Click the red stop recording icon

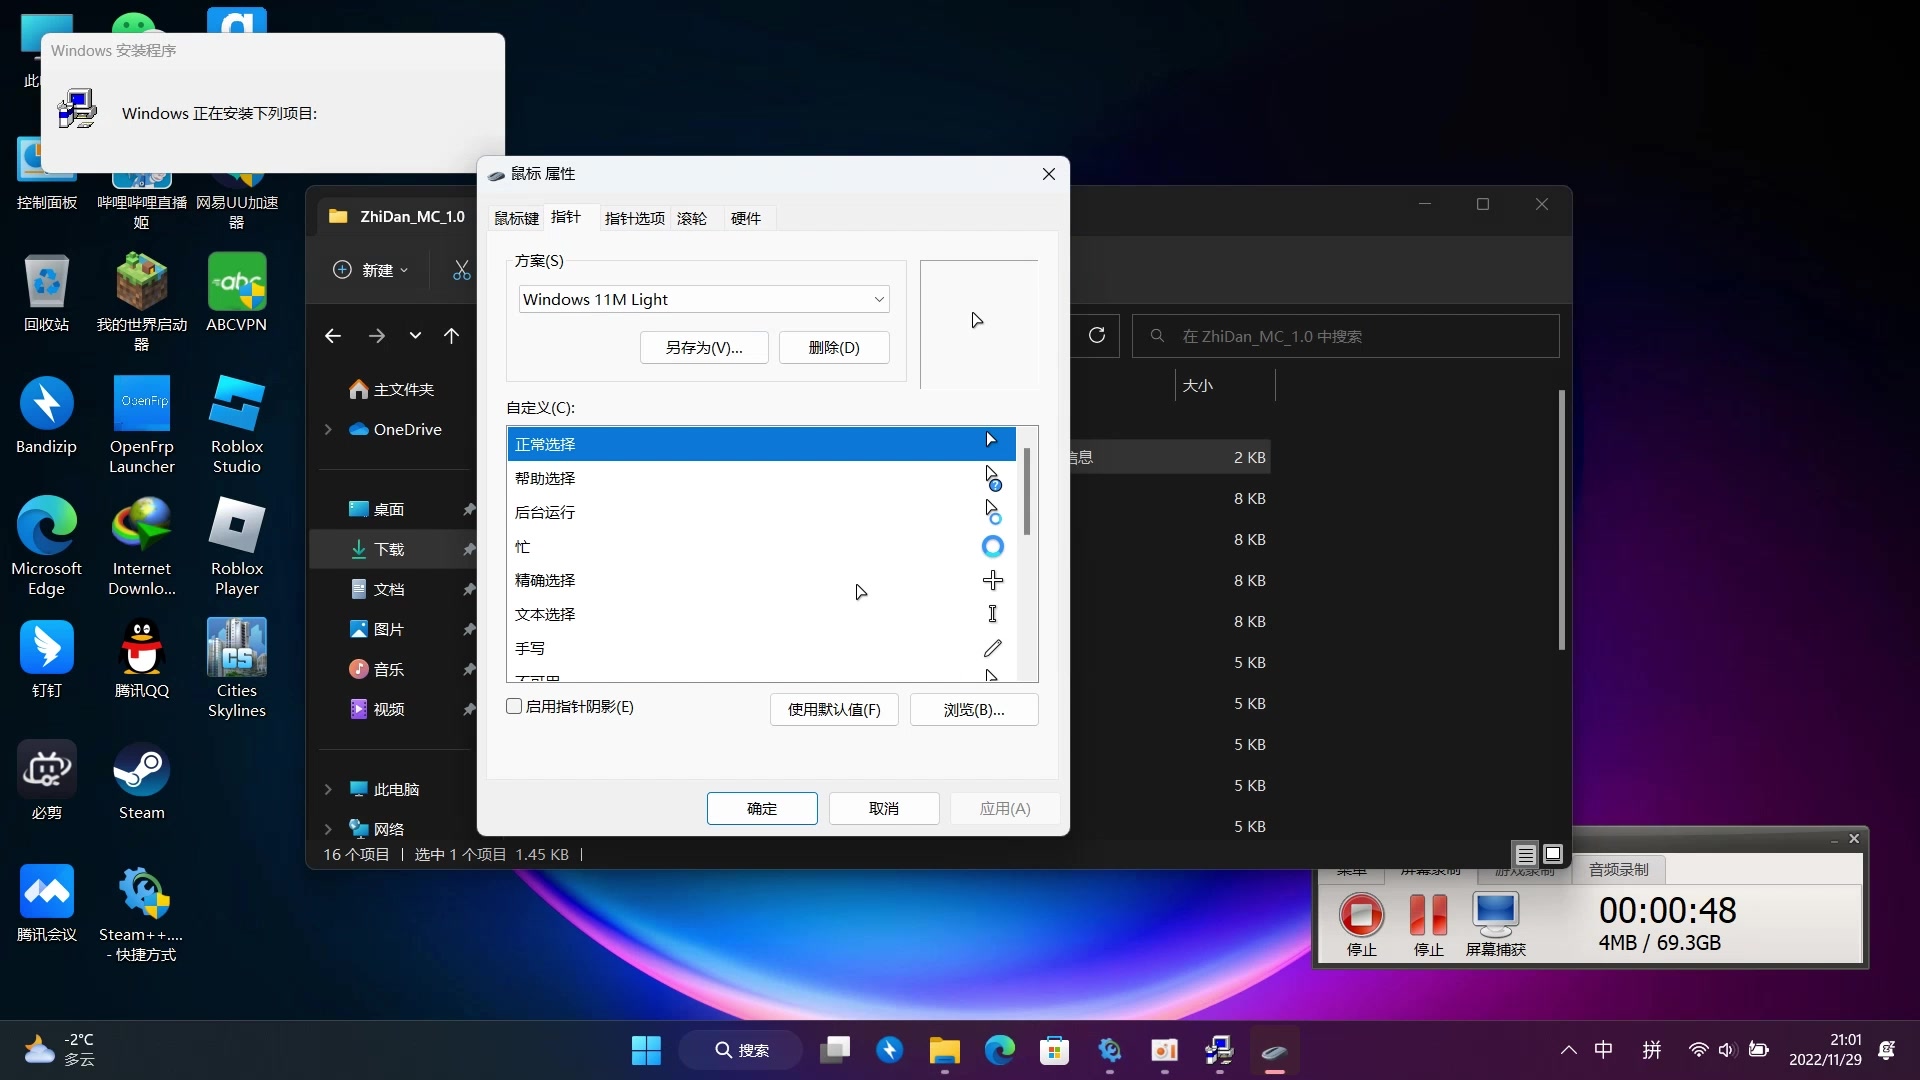pos(1361,914)
